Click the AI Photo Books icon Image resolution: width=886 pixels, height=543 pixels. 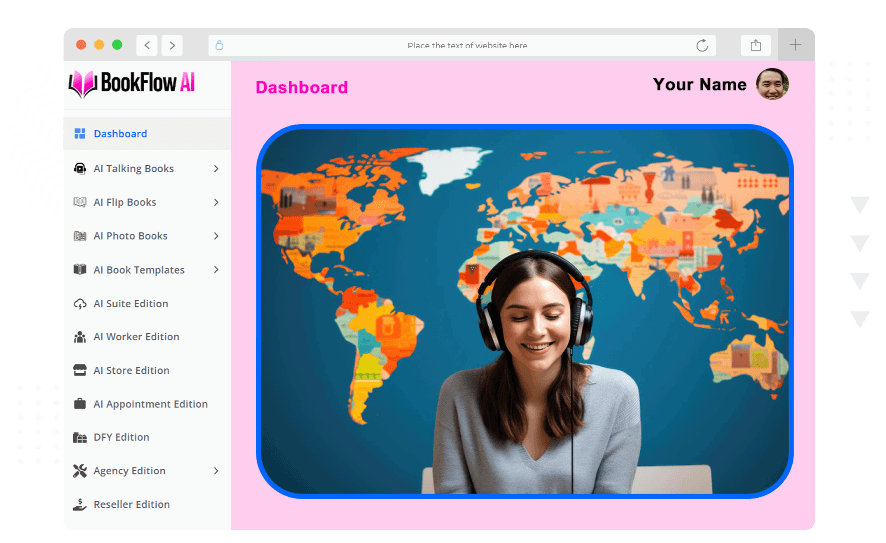point(80,236)
